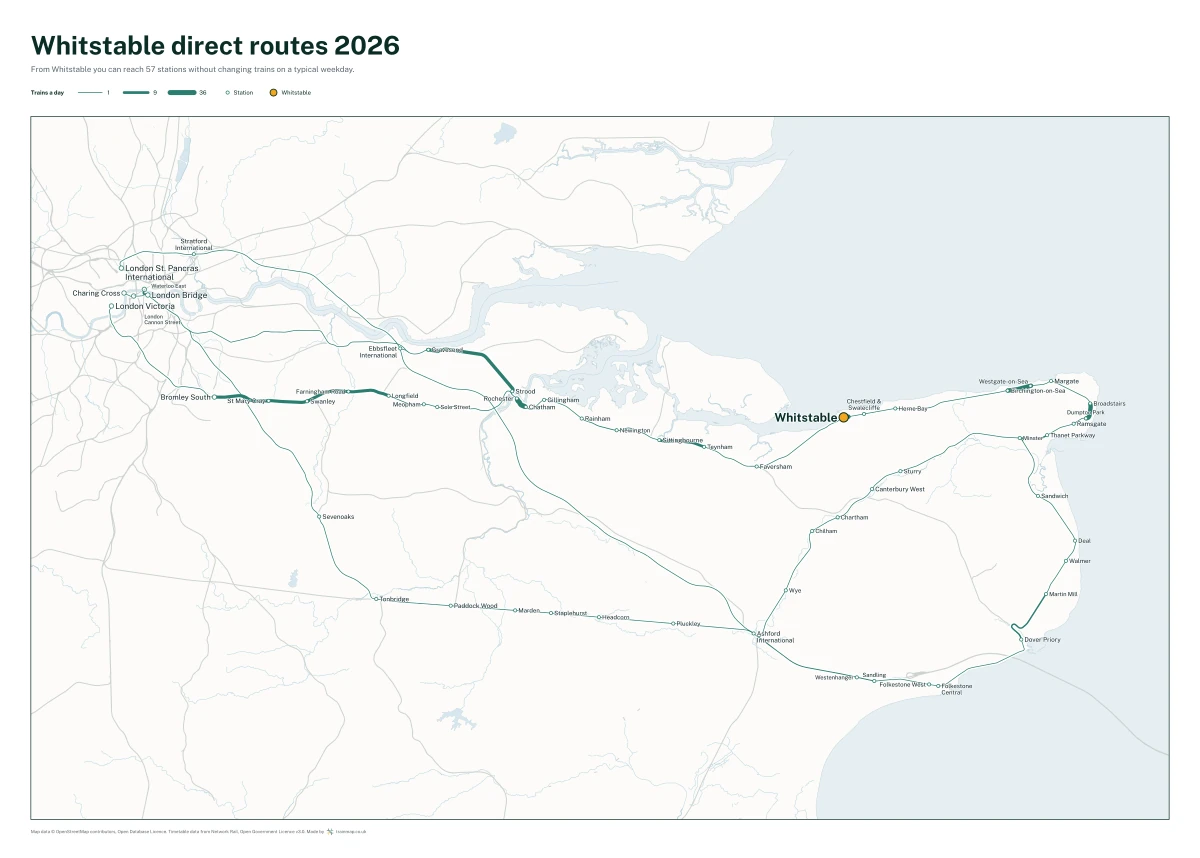Click the Faversham station marker
1200x858 pixels.
[757, 466]
